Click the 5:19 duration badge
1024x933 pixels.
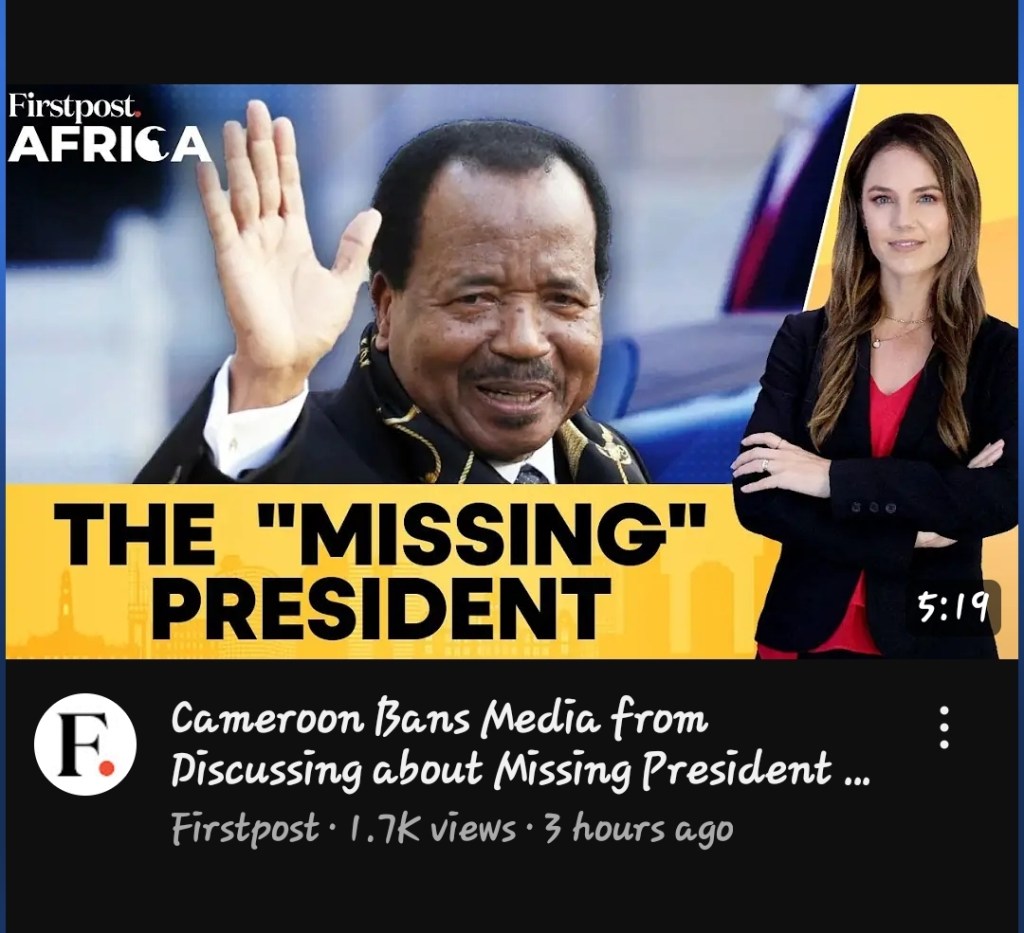tap(953, 608)
